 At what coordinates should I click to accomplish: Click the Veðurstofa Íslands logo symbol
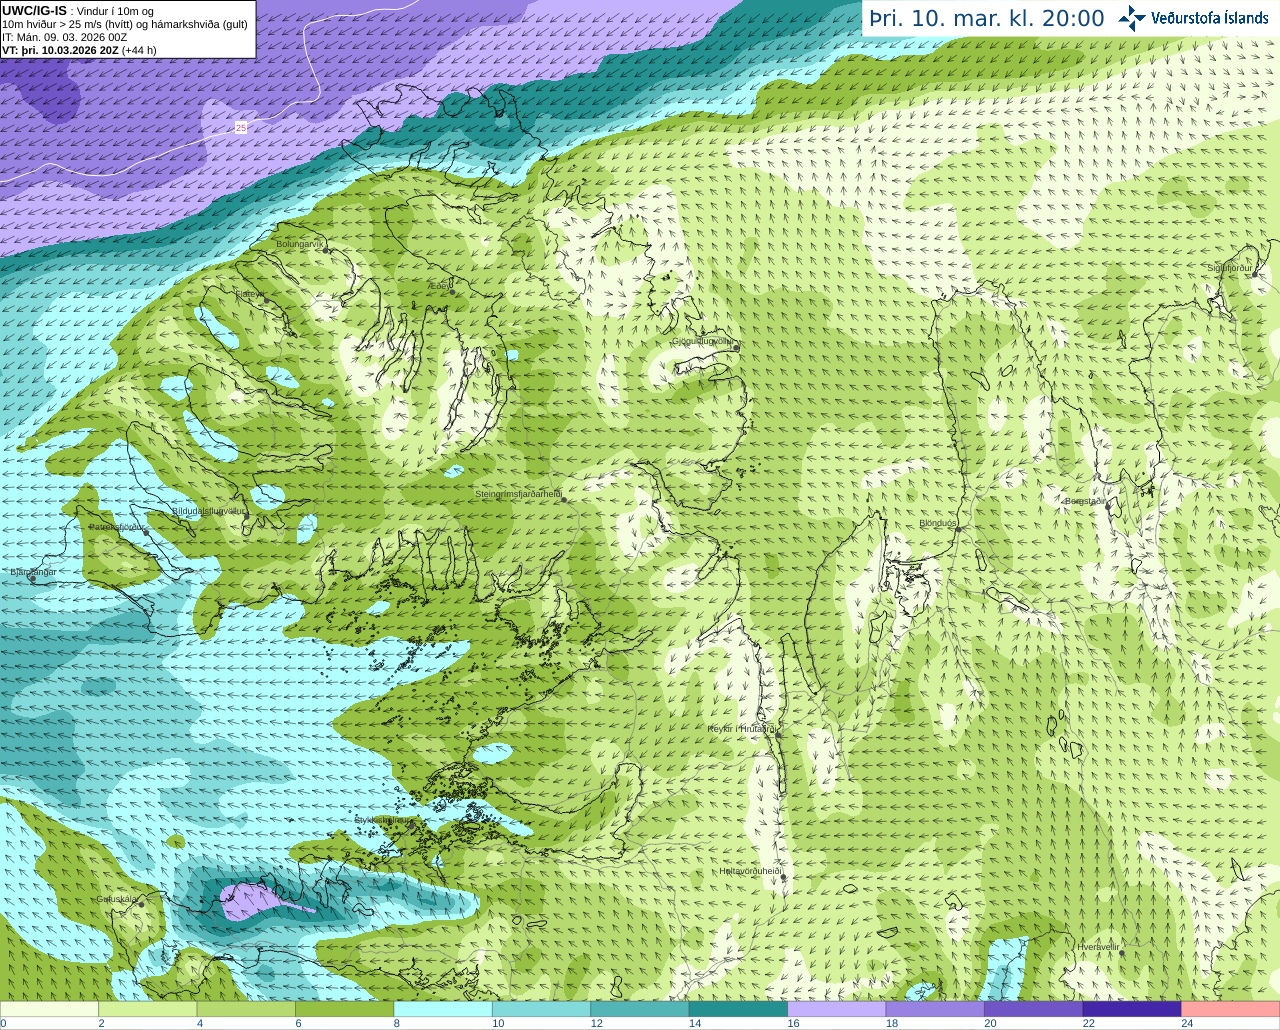pyautogui.click(x=1132, y=18)
